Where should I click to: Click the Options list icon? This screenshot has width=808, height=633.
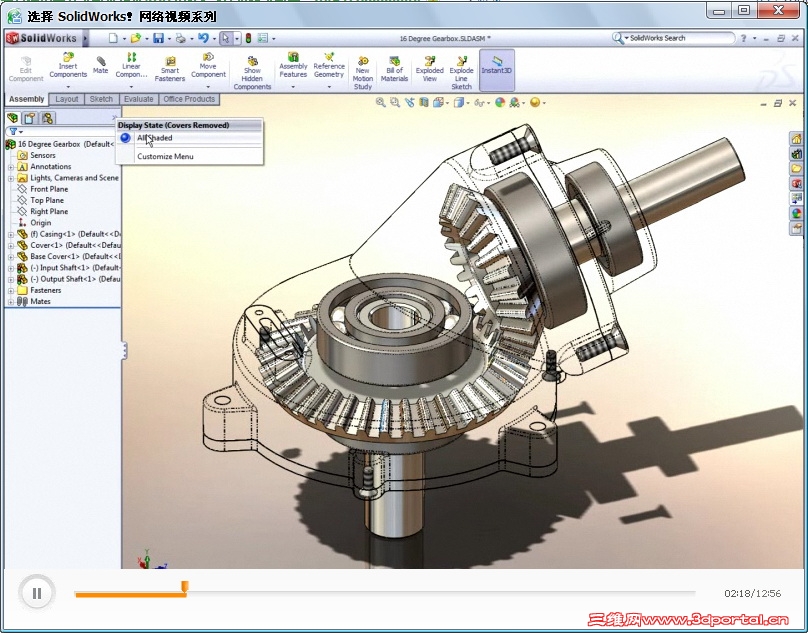[x=263, y=38]
